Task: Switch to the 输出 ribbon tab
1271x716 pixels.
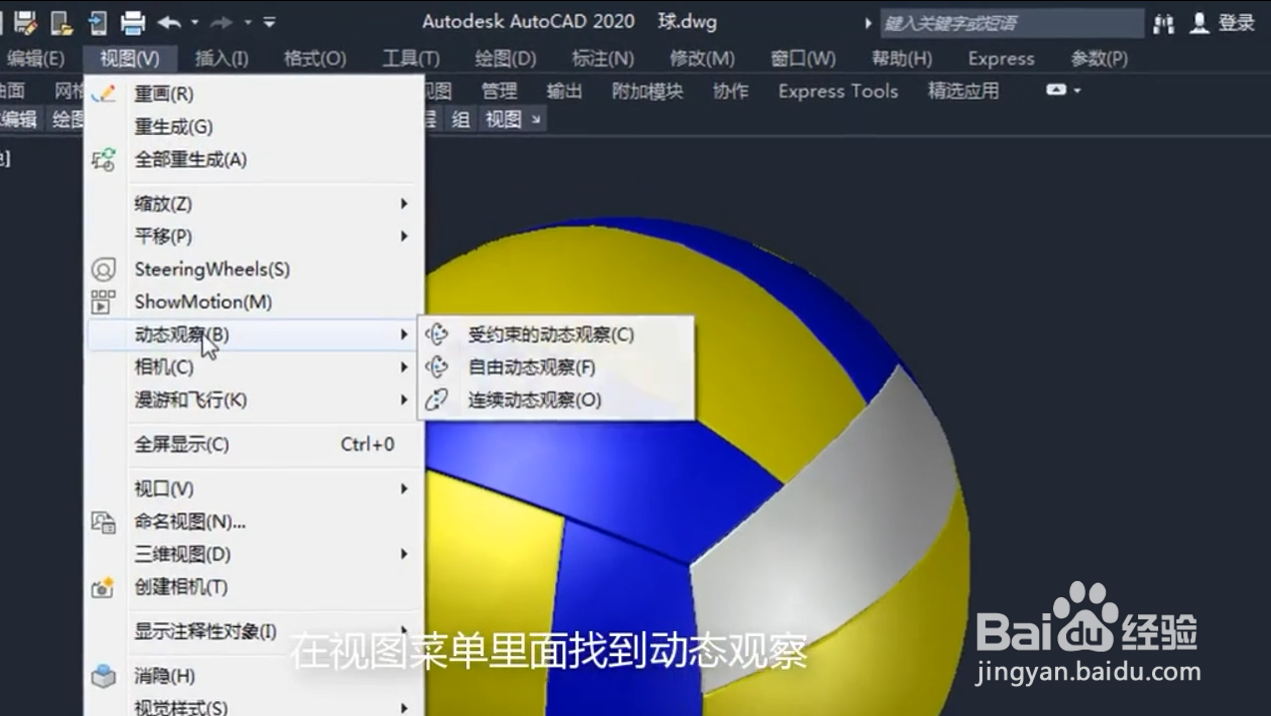Action: tap(564, 91)
